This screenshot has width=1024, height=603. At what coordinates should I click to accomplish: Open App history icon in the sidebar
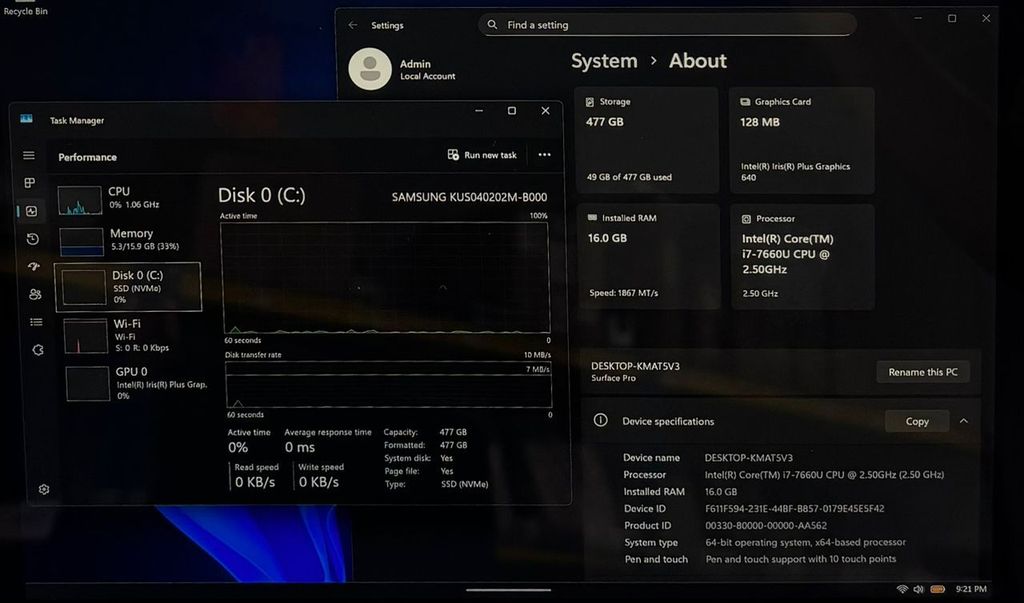coord(32,239)
